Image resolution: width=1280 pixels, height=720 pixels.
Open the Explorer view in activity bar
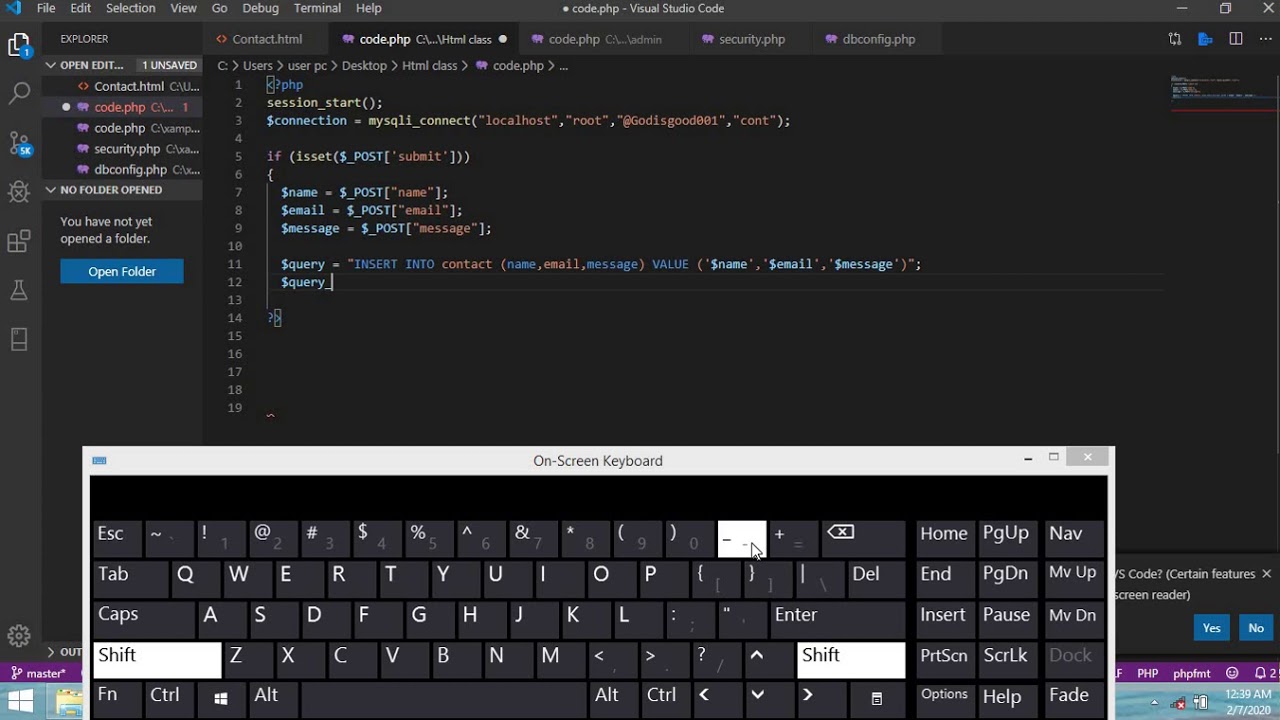click(x=19, y=45)
